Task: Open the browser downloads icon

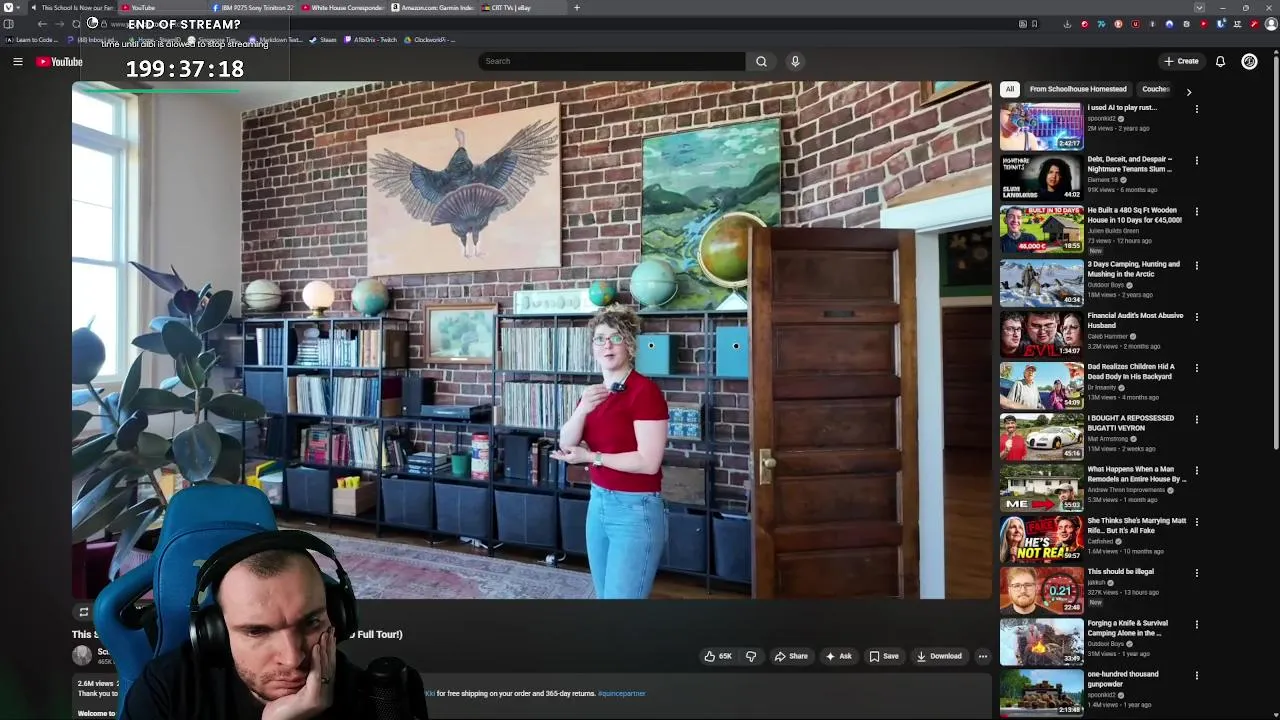Action: 1067,24
